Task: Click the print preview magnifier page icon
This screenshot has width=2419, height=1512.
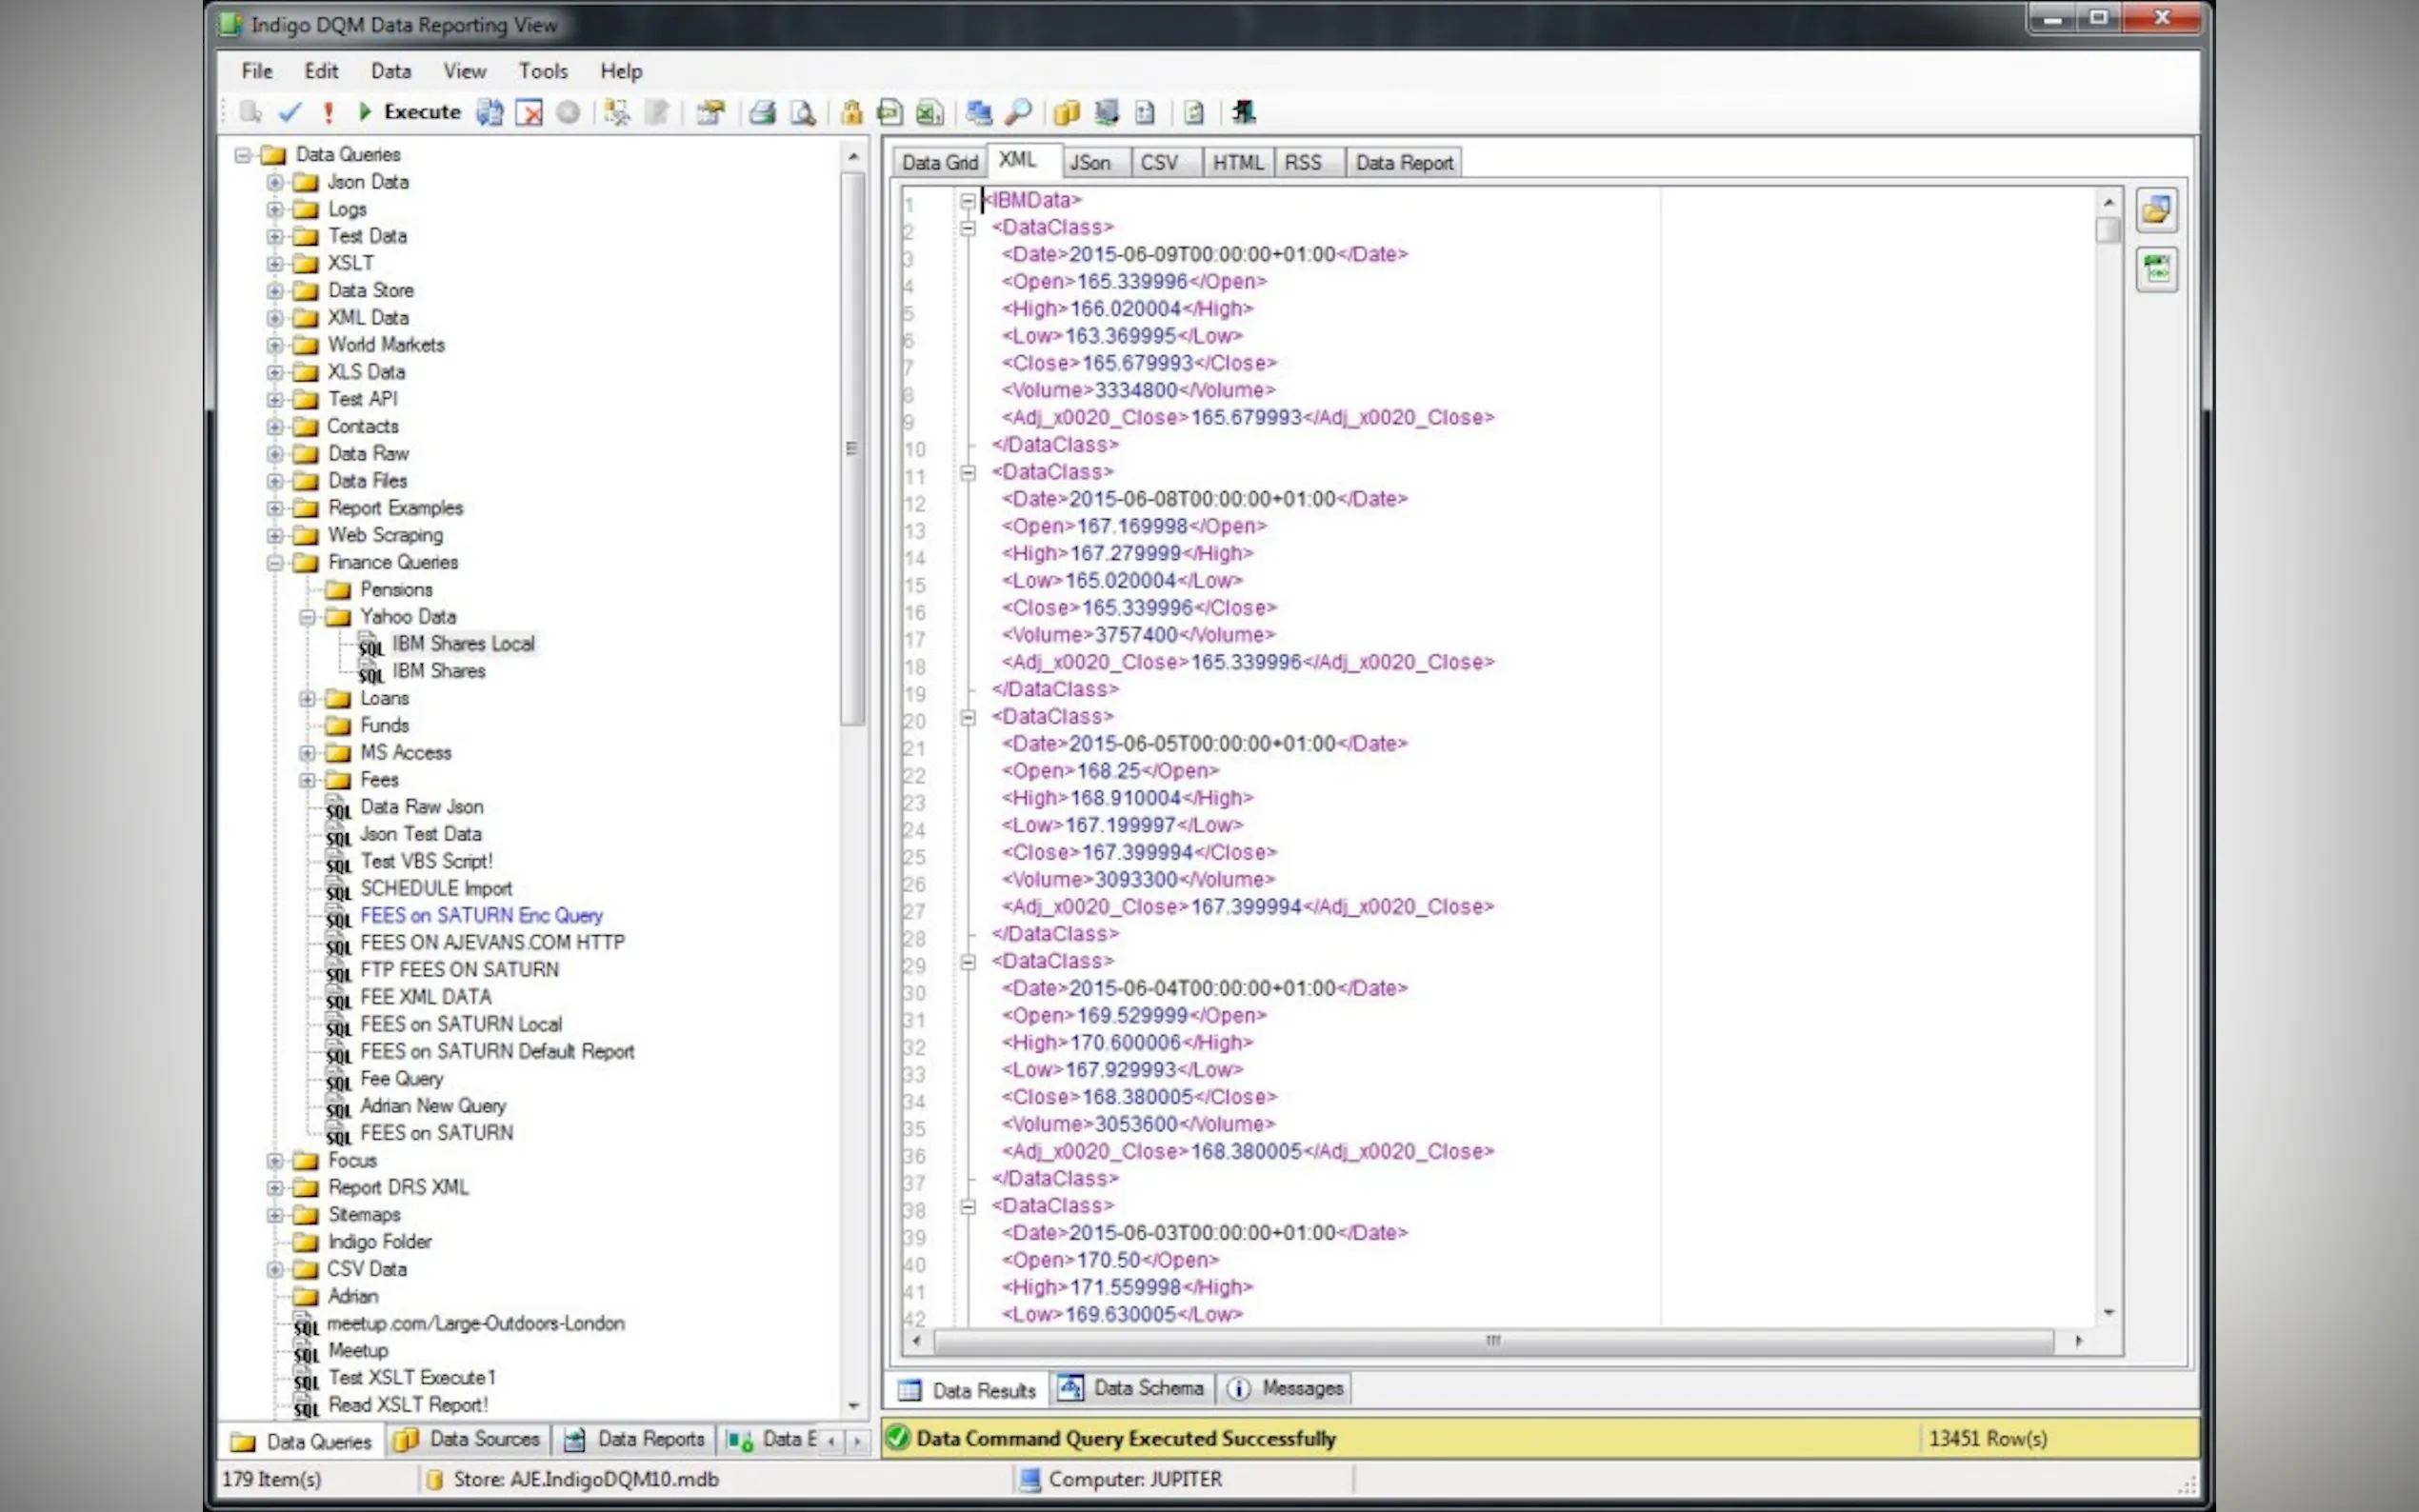Action: pos(803,112)
